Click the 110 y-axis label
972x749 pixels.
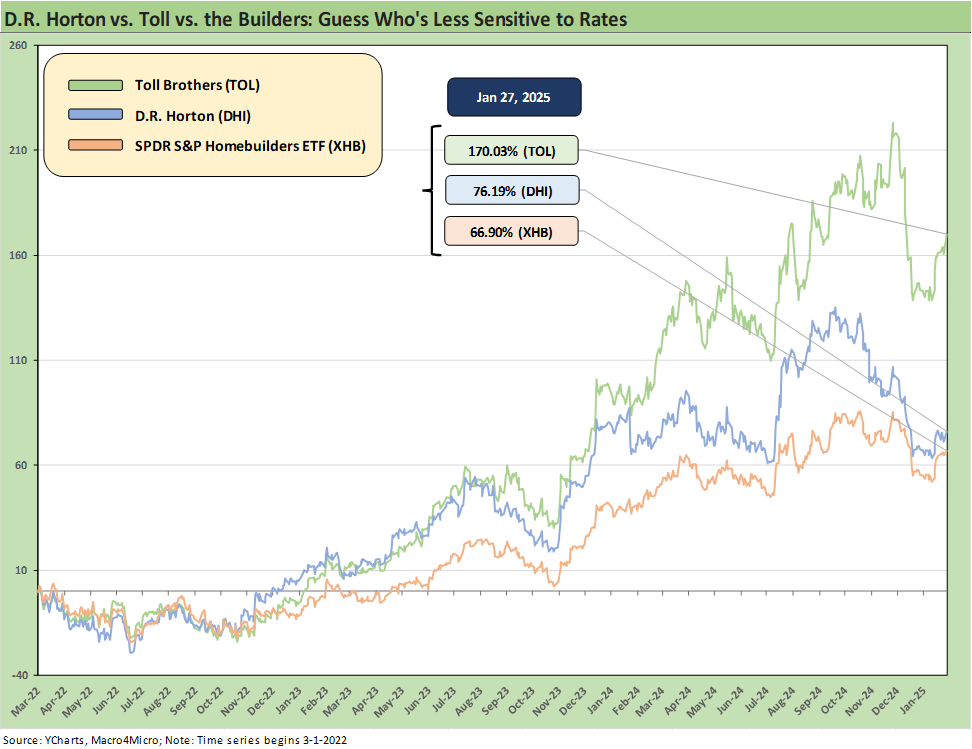point(19,360)
